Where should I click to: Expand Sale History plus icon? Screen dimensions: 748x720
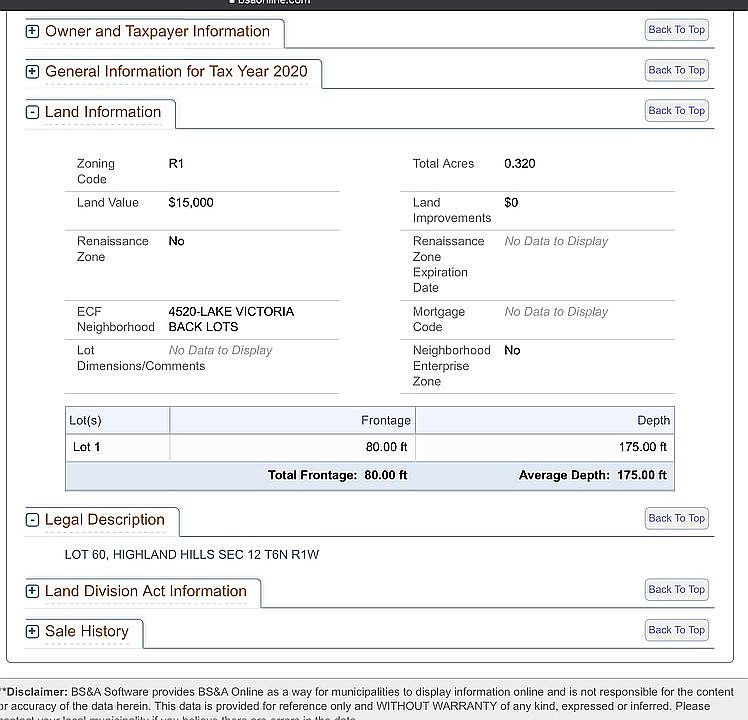pyautogui.click(x=32, y=632)
